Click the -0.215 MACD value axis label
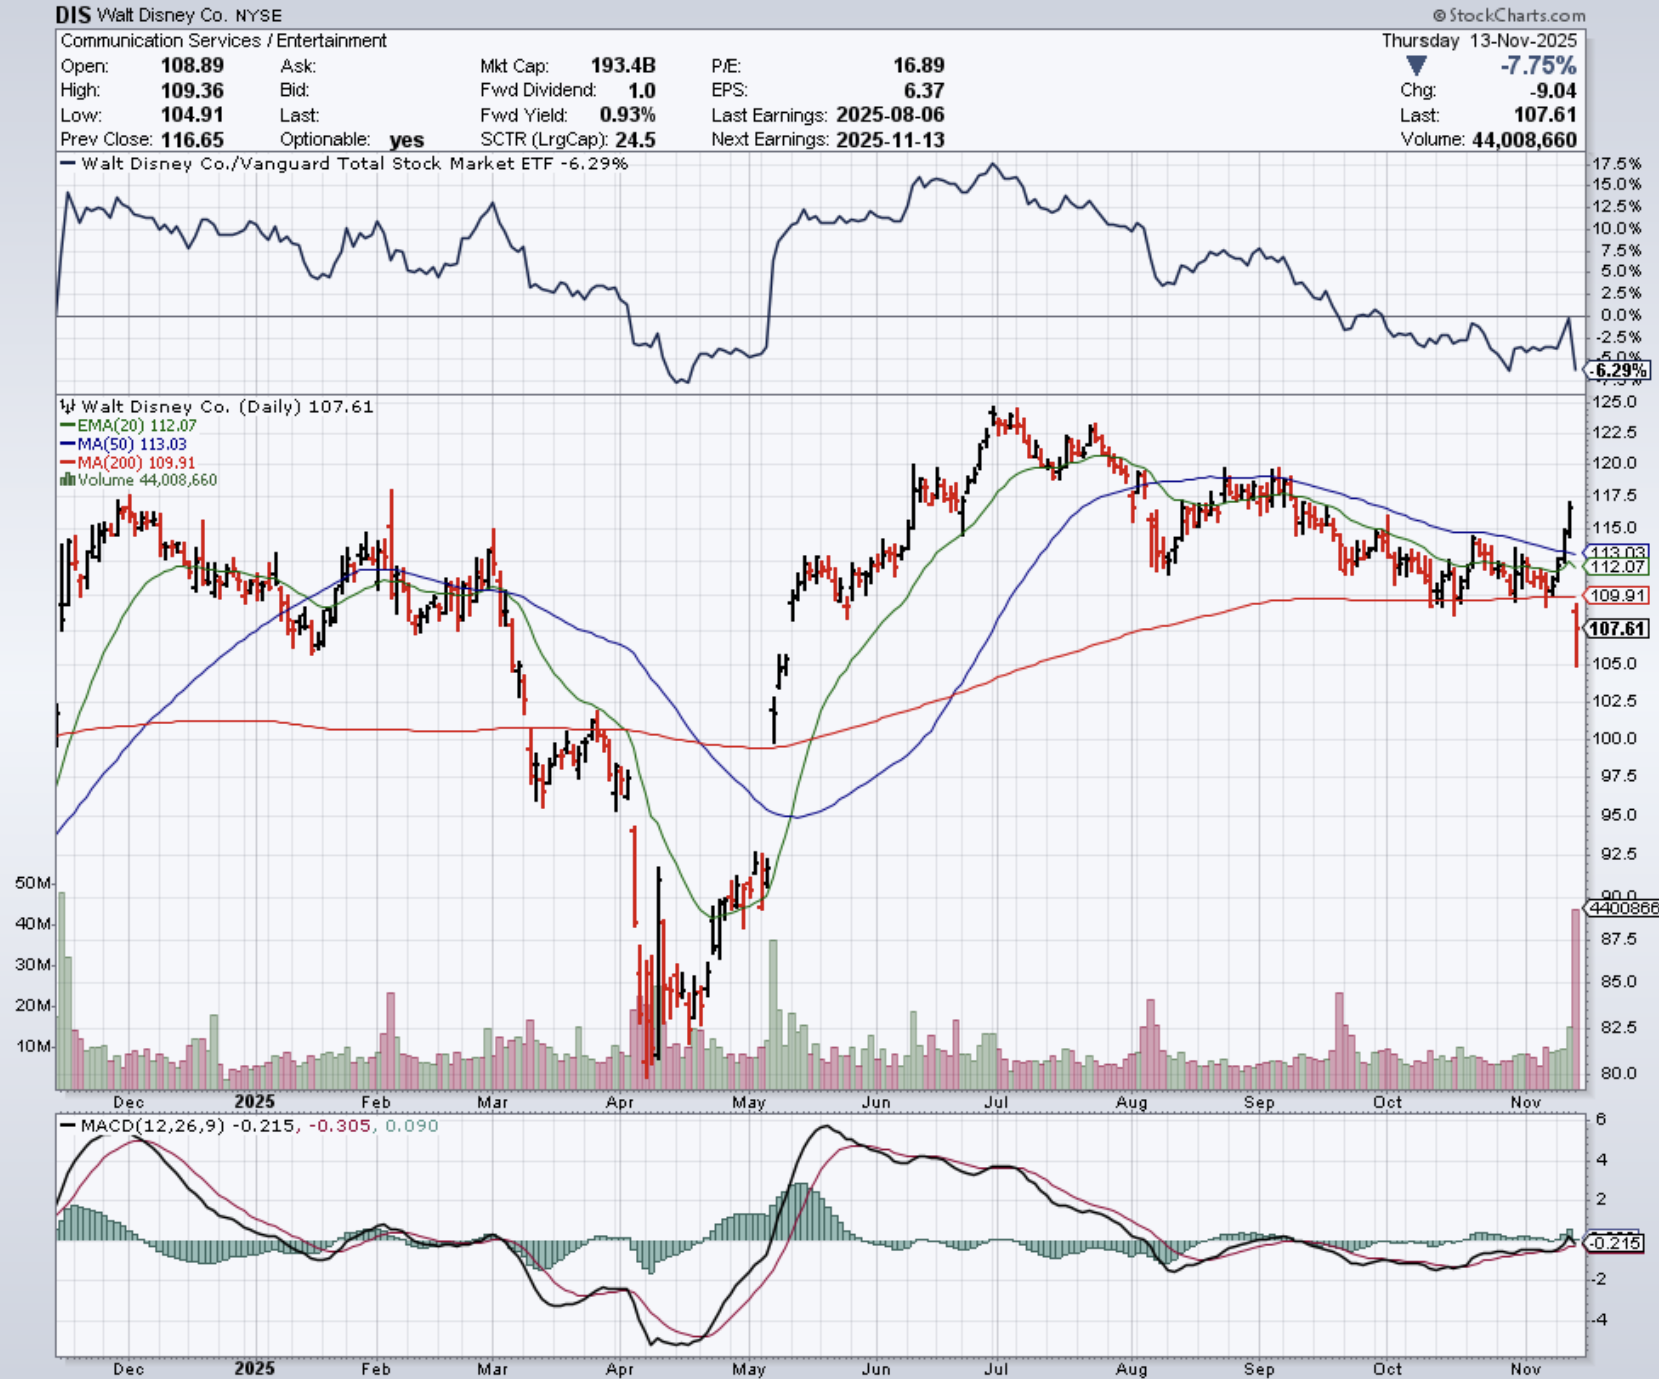 (1615, 1243)
